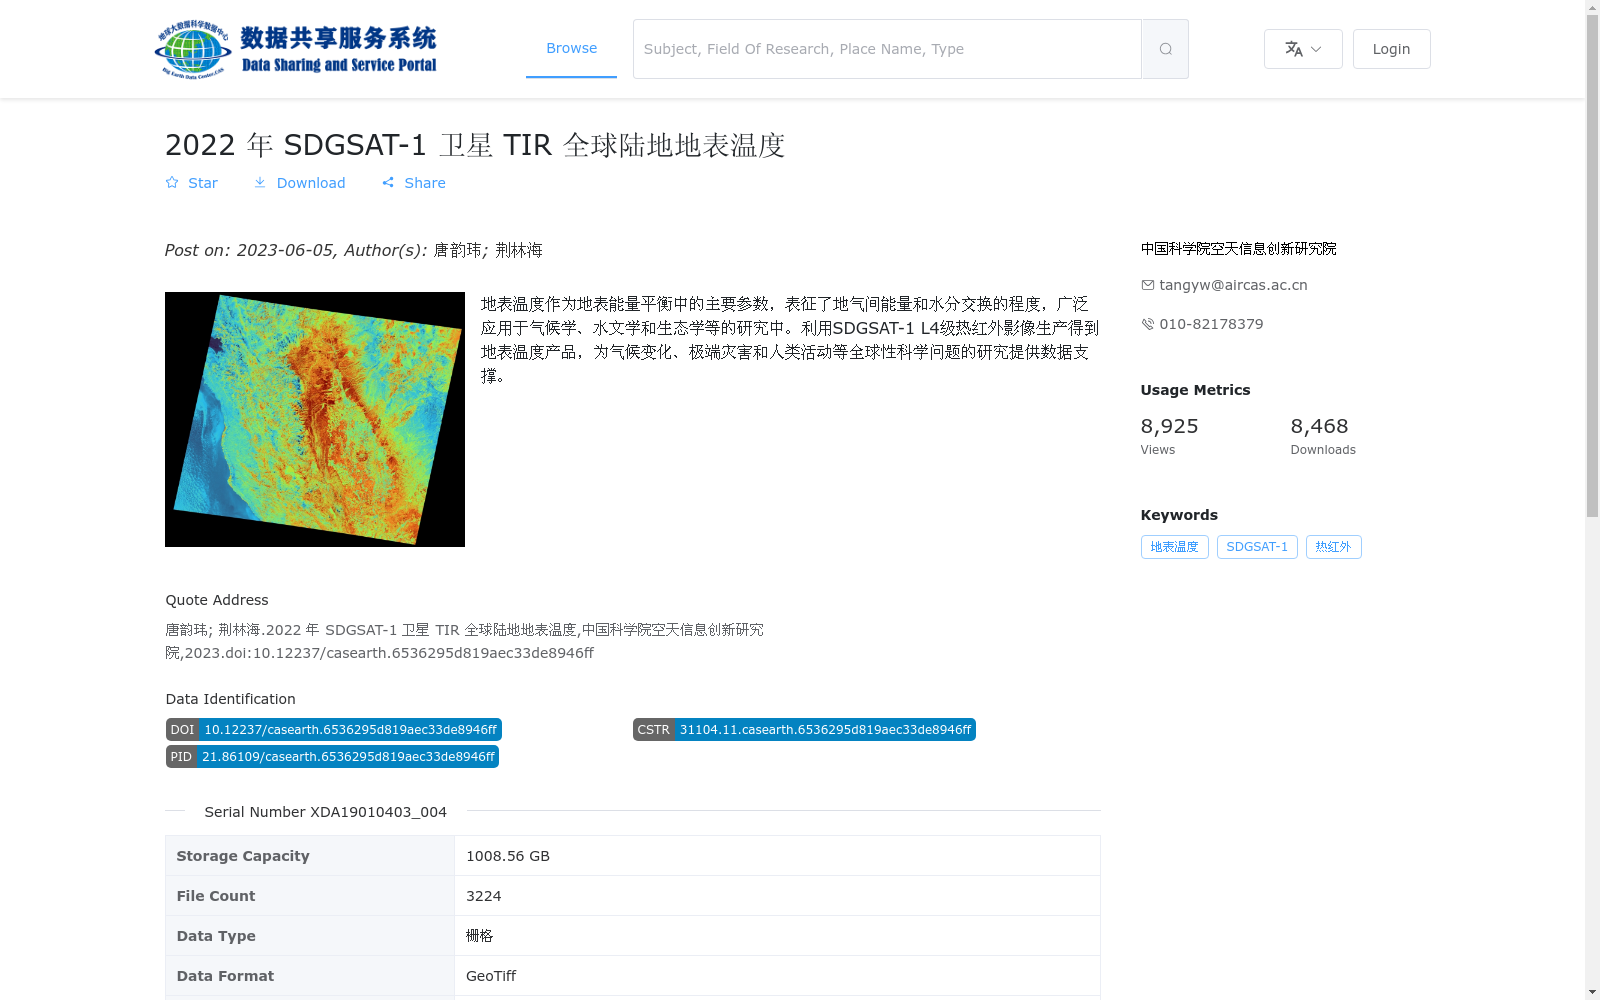
Task: Click the Data Type value 栅格
Action: tap(480, 936)
